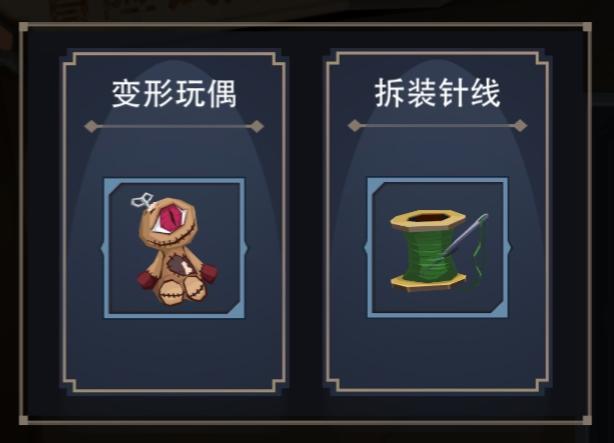
Task: Click divider line under 拆装针线
Action: 437,126
